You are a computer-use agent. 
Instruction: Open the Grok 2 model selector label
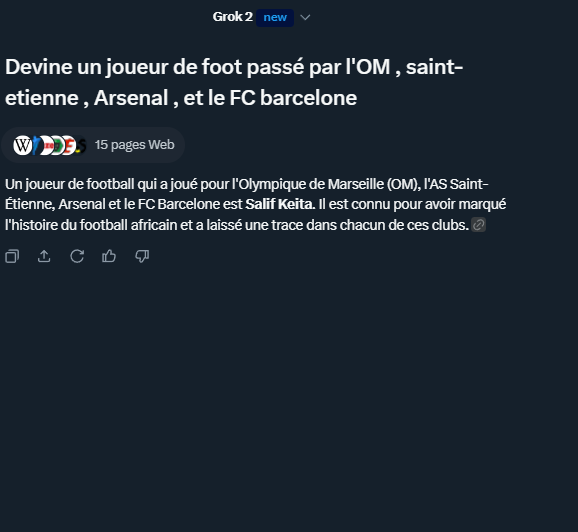click(233, 17)
